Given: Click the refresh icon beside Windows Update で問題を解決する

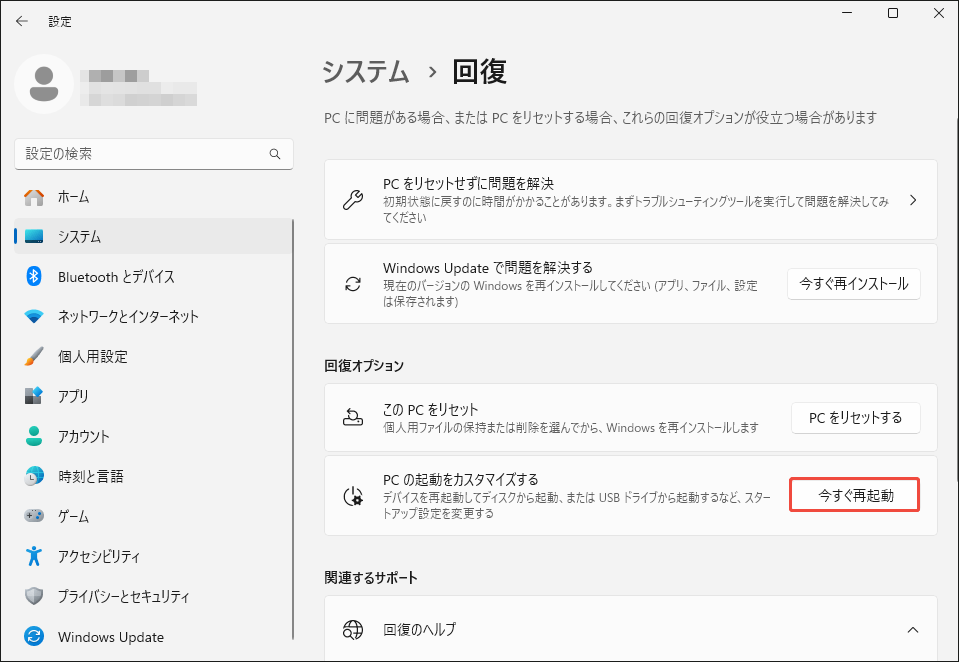Looking at the screenshot, I should (353, 284).
